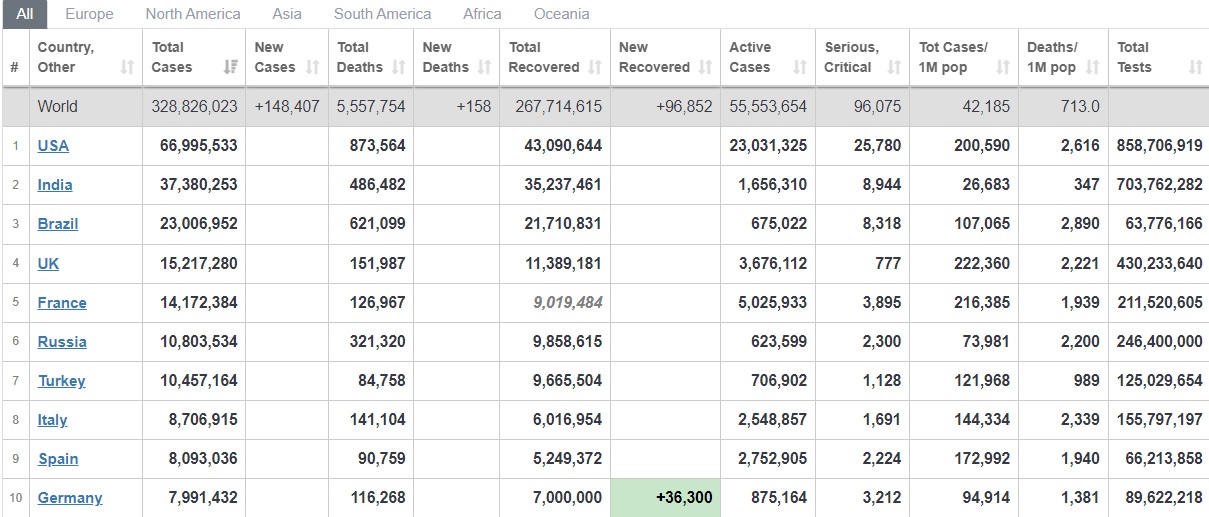Click World total cases 328,826,023

click(194, 106)
